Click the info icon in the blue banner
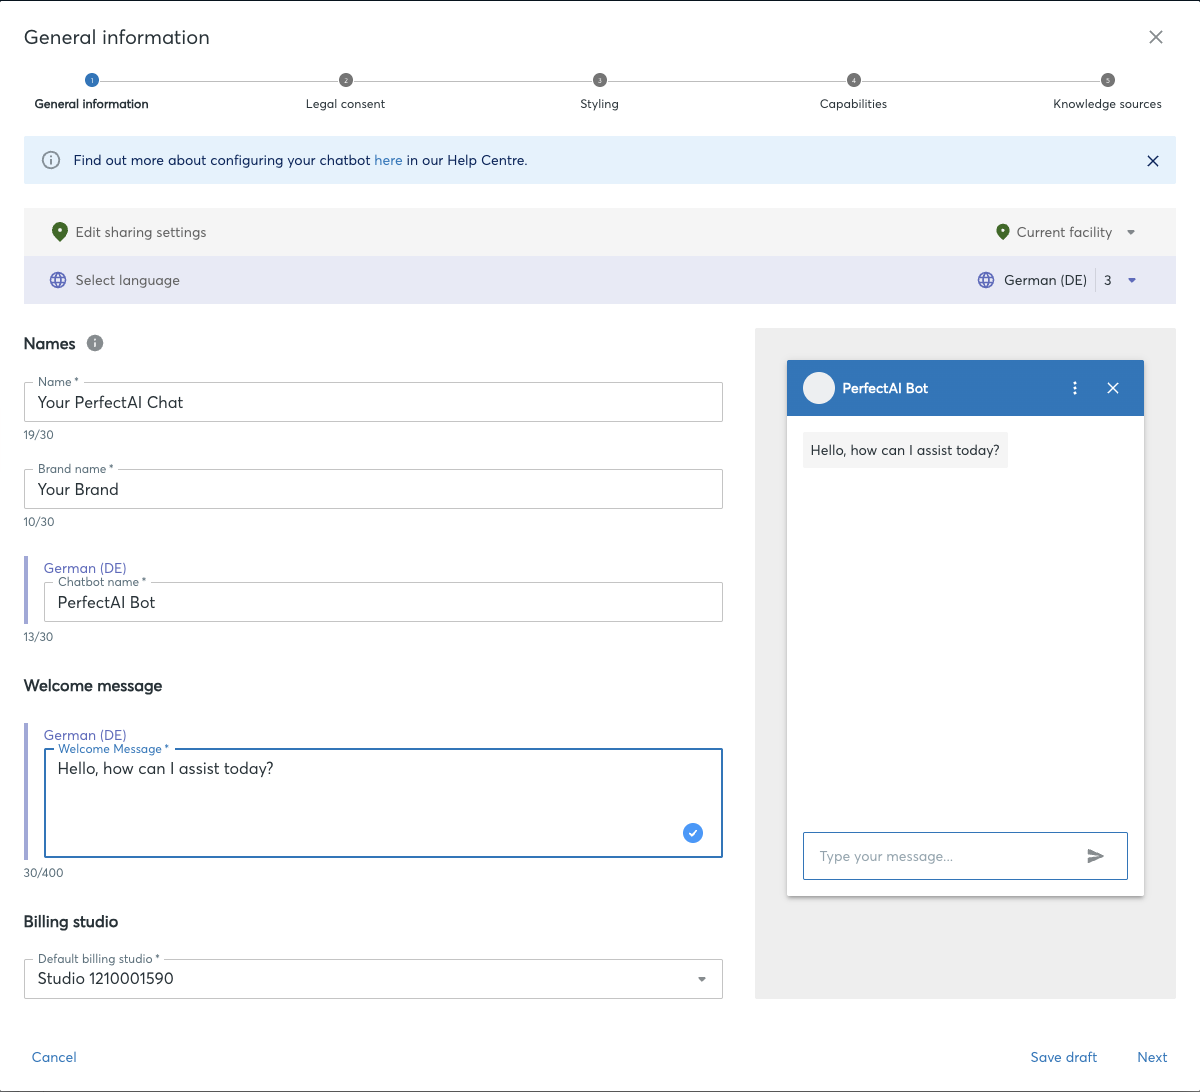This screenshot has width=1200, height=1092. click(x=51, y=160)
